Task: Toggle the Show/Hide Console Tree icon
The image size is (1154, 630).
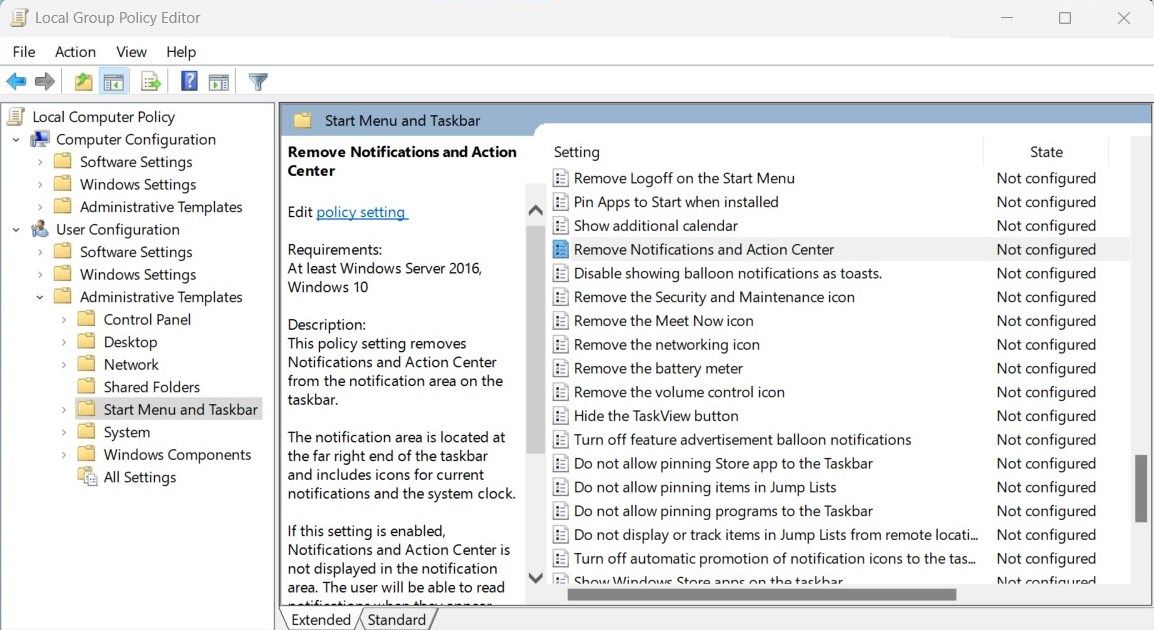Action: pyautogui.click(x=114, y=81)
